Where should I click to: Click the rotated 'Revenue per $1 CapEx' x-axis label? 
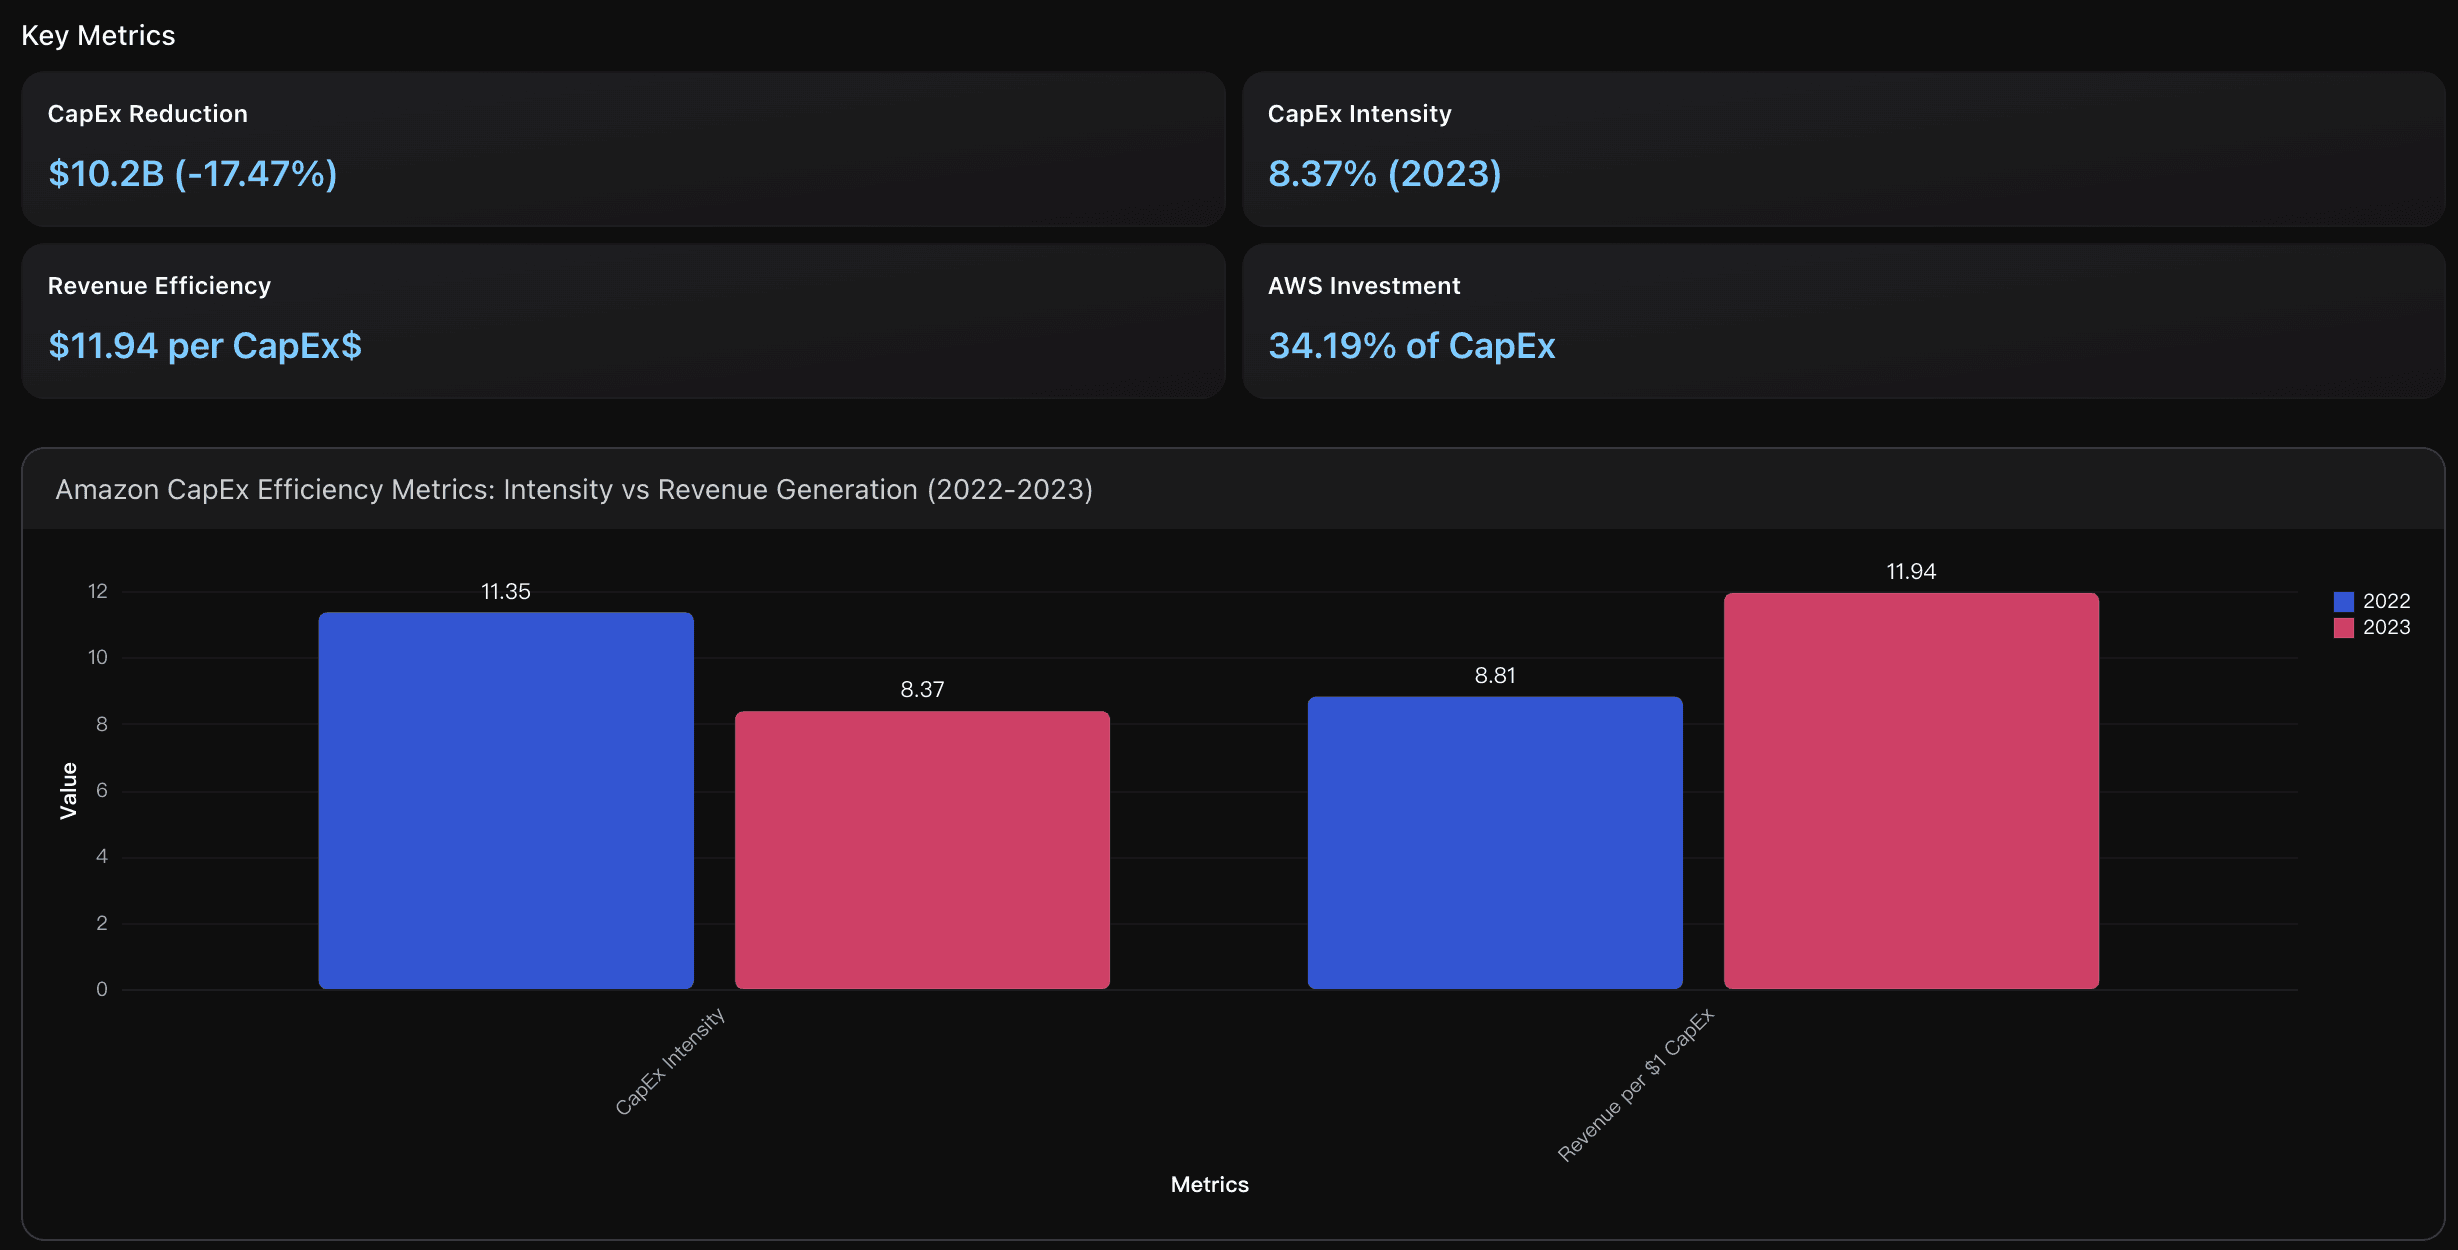tap(1636, 1085)
